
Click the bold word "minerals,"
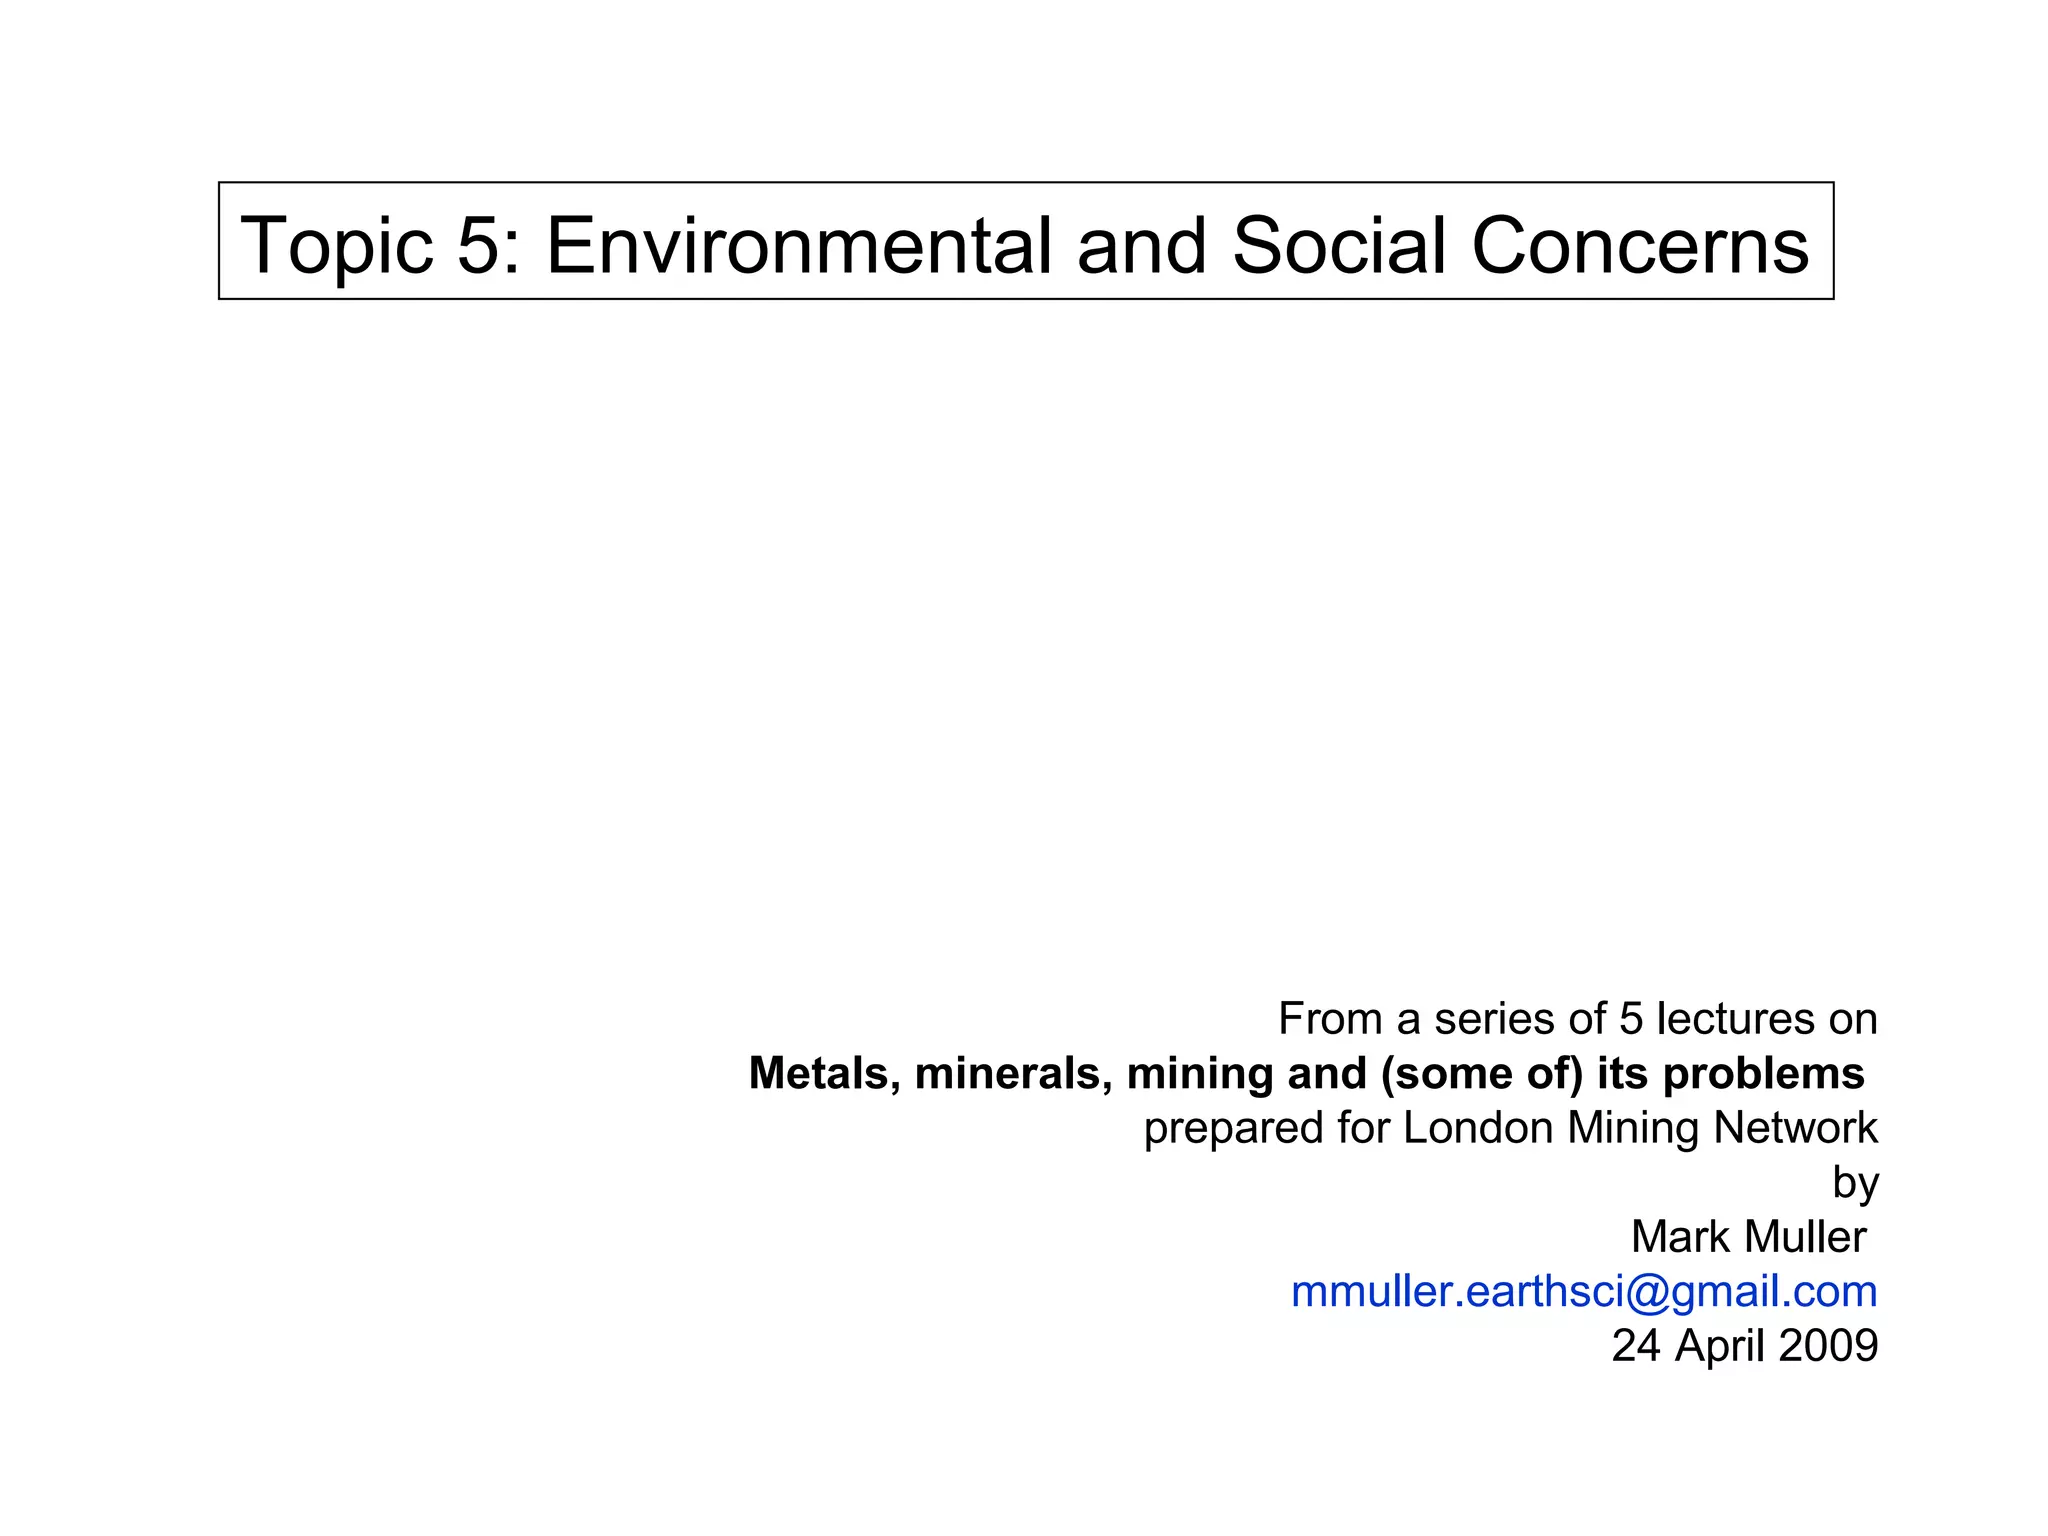[1014, 1074]
